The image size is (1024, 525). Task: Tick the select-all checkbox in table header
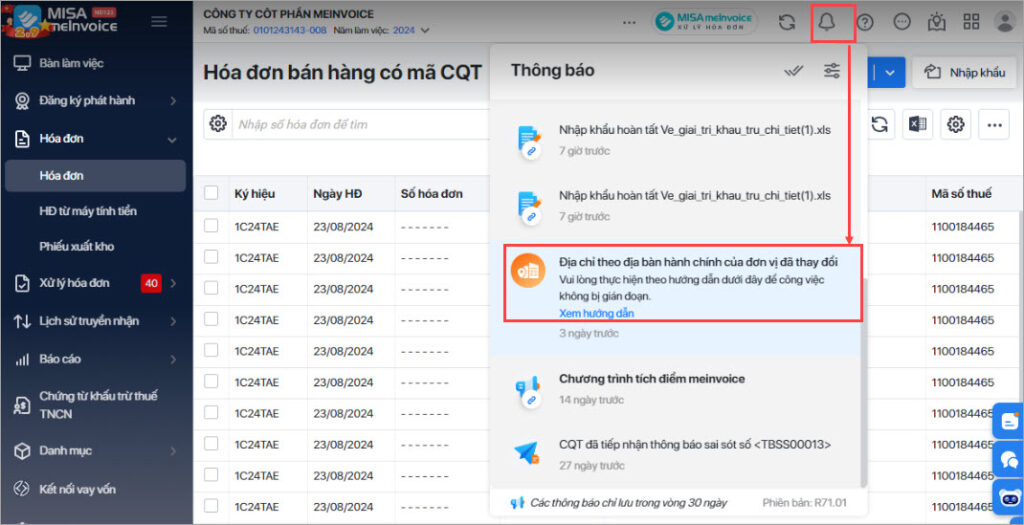(211, 193)
